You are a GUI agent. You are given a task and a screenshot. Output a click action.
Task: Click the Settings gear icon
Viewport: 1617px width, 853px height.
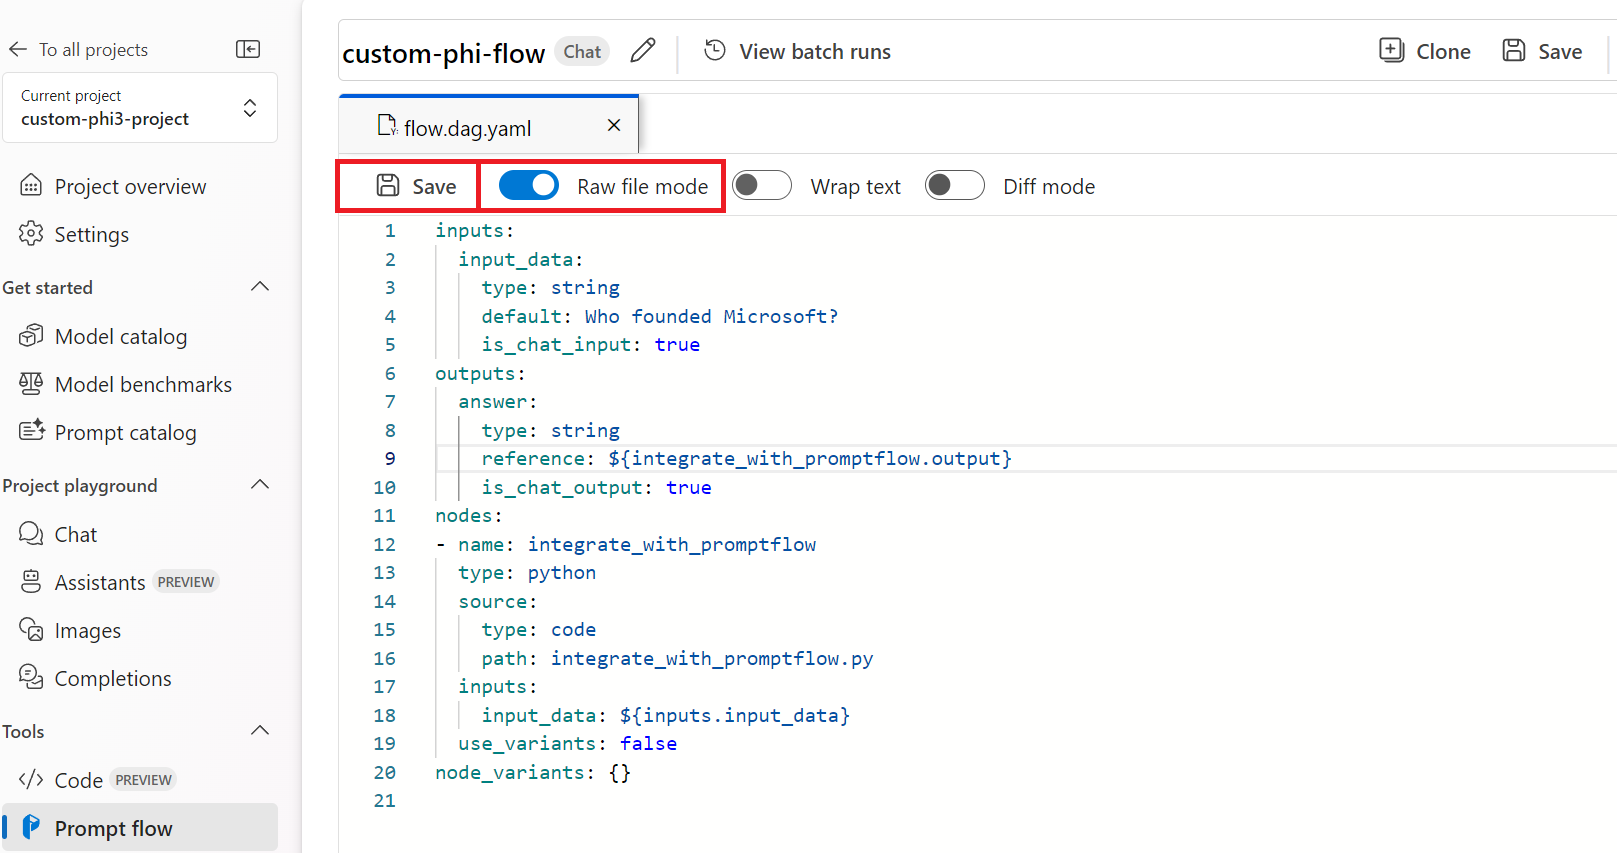click(31, 233)
